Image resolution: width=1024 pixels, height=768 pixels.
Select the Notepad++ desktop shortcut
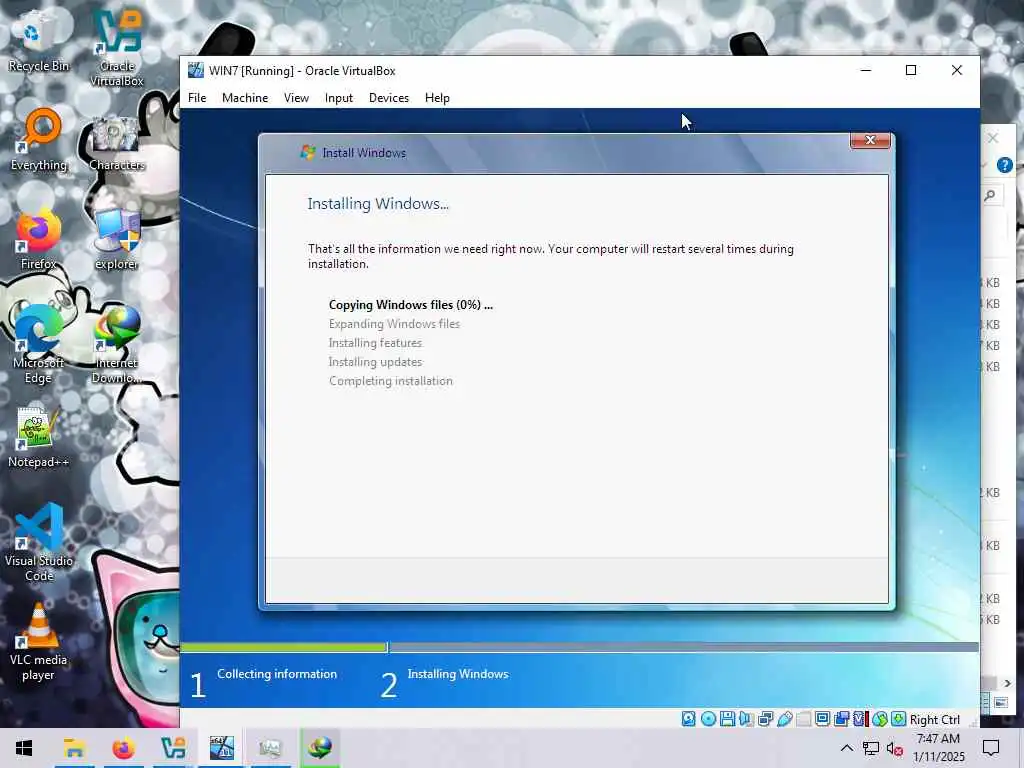coord(38,438)
